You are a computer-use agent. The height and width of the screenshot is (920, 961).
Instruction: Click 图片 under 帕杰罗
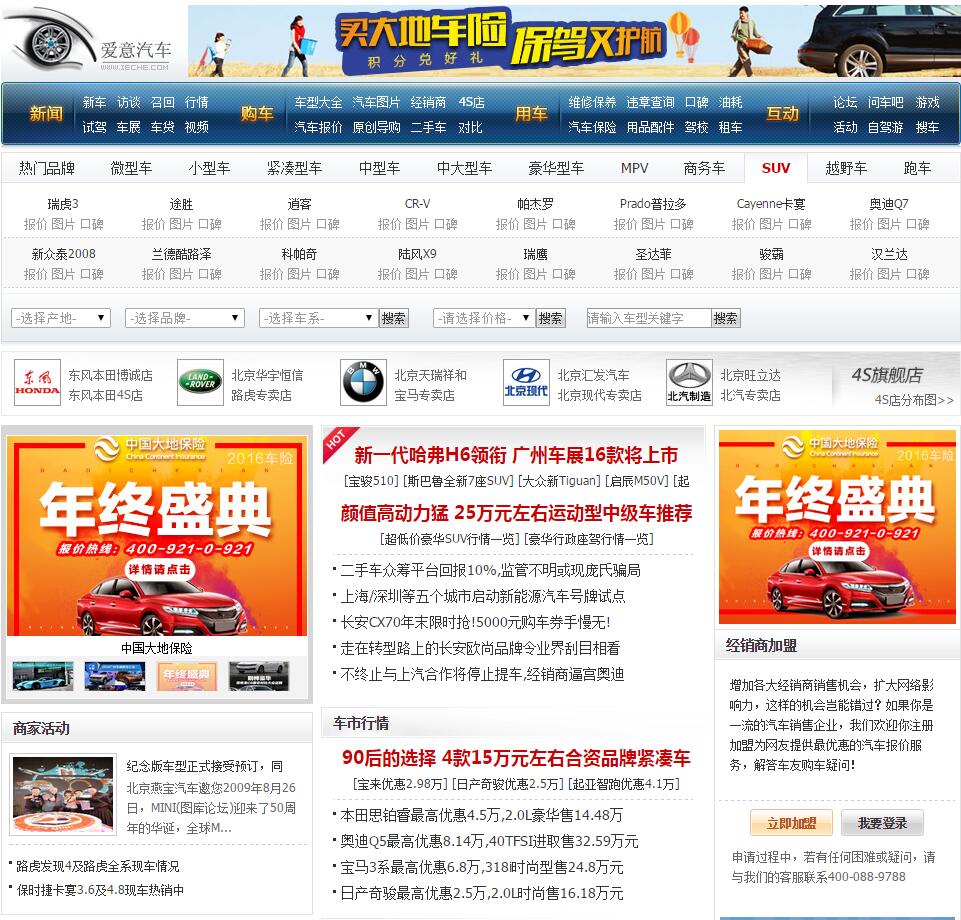coord(535,224)
